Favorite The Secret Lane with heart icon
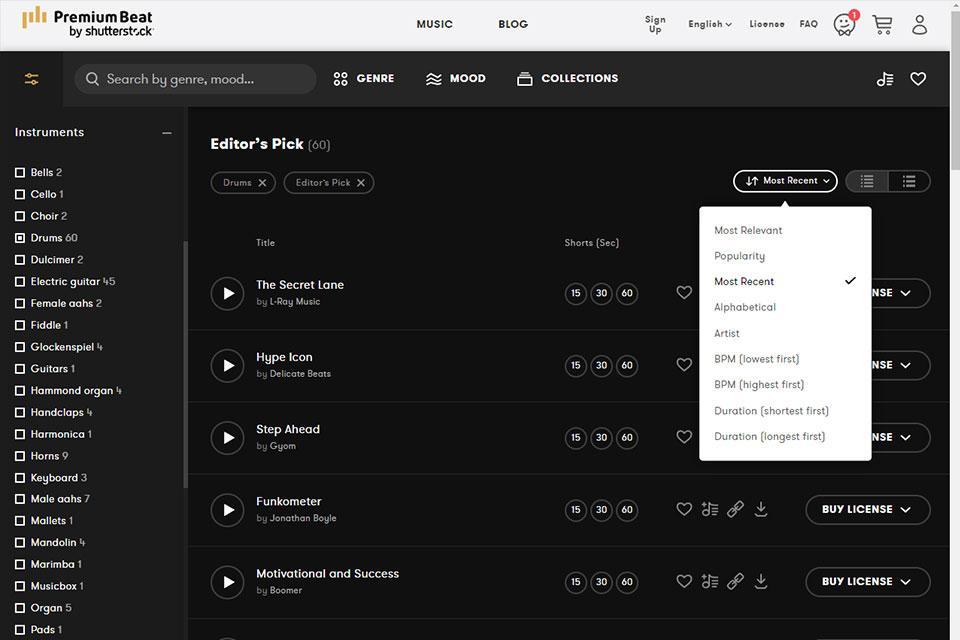 tap(684, 293)
